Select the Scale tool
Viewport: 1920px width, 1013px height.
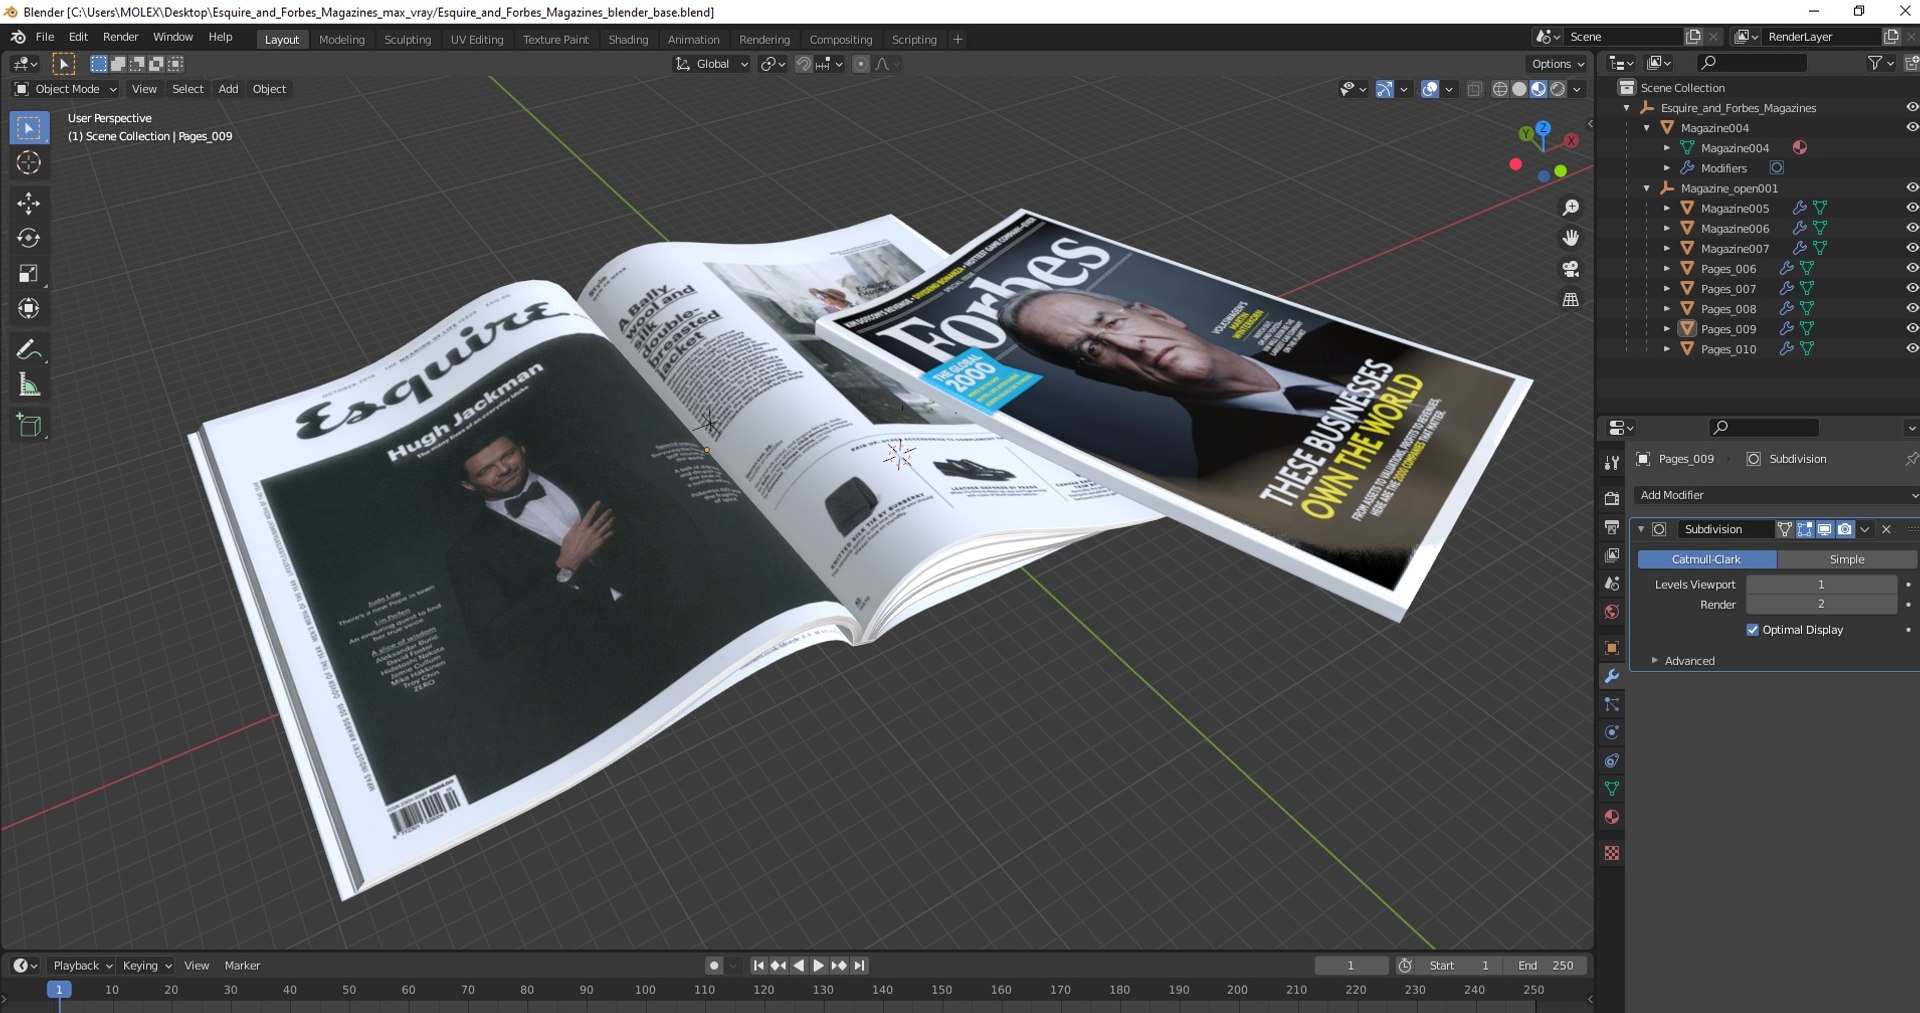click(x=28, y=274)
